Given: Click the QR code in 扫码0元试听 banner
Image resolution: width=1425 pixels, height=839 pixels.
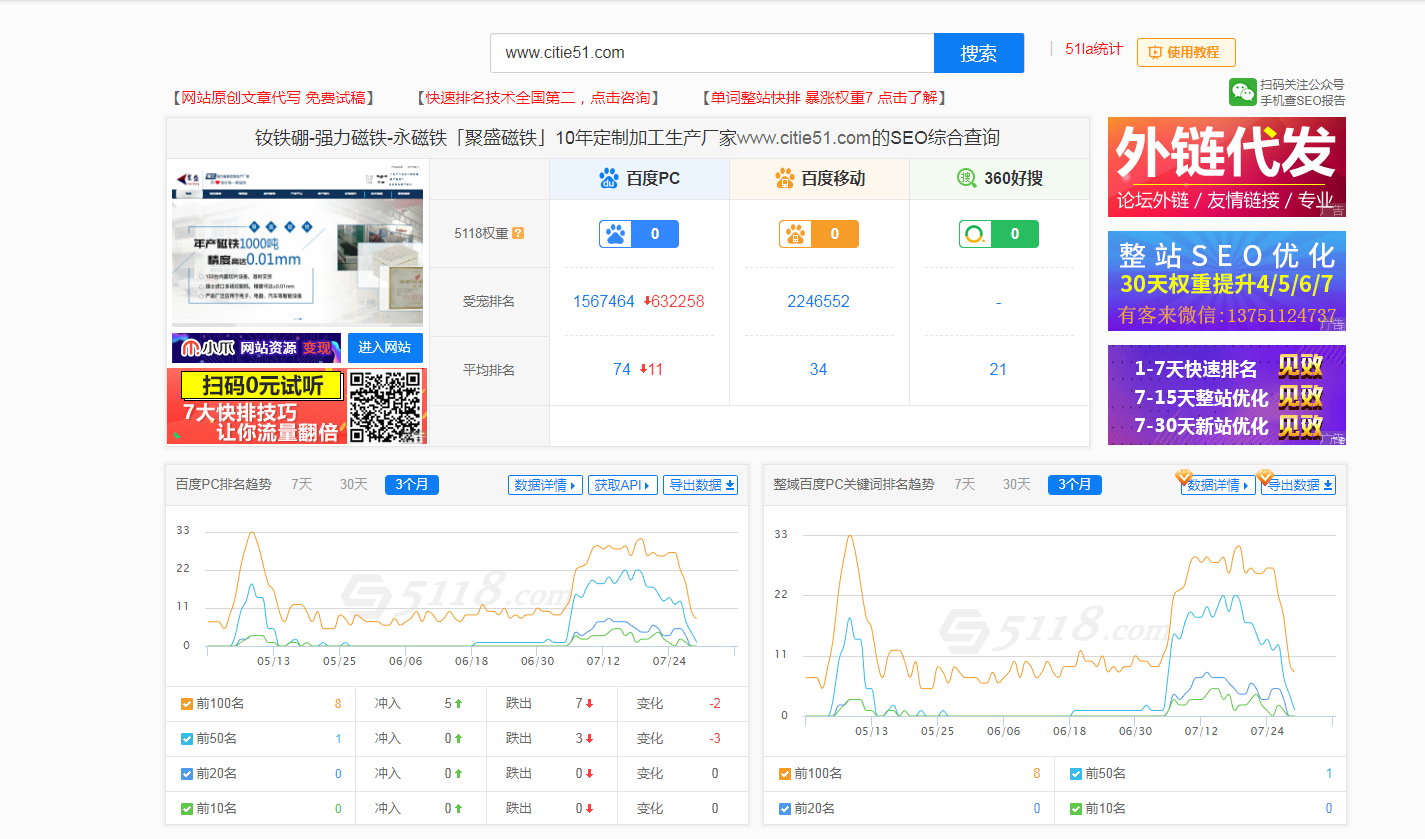Looking at the screenshot, I should (x=385, y=407).
